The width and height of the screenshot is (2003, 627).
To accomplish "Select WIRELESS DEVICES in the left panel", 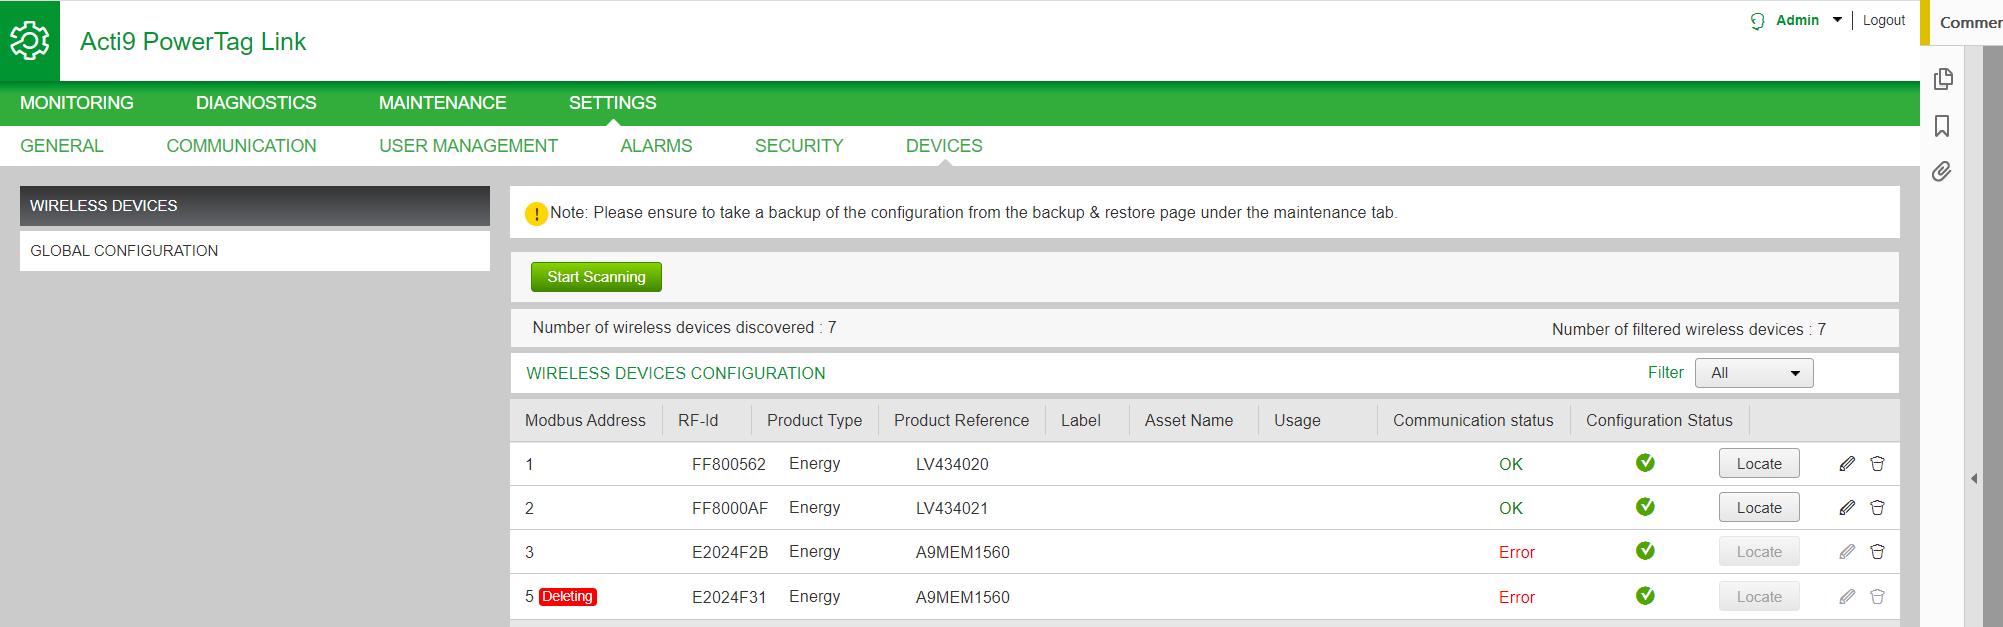I will [x=255, y=206].
